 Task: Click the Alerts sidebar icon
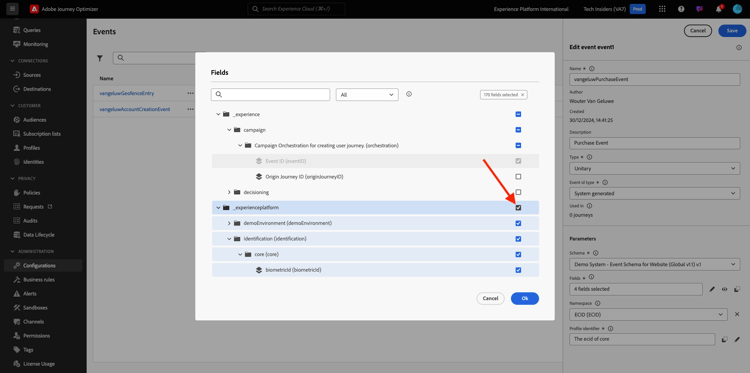click(x=17, y=294)
